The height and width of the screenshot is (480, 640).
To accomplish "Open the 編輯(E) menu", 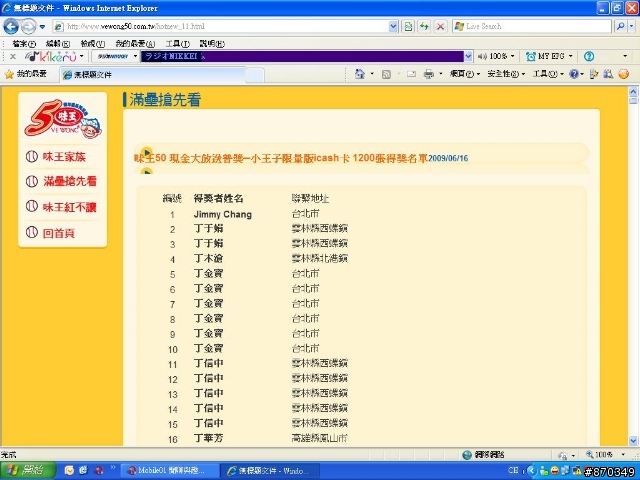I will (58, 43).
